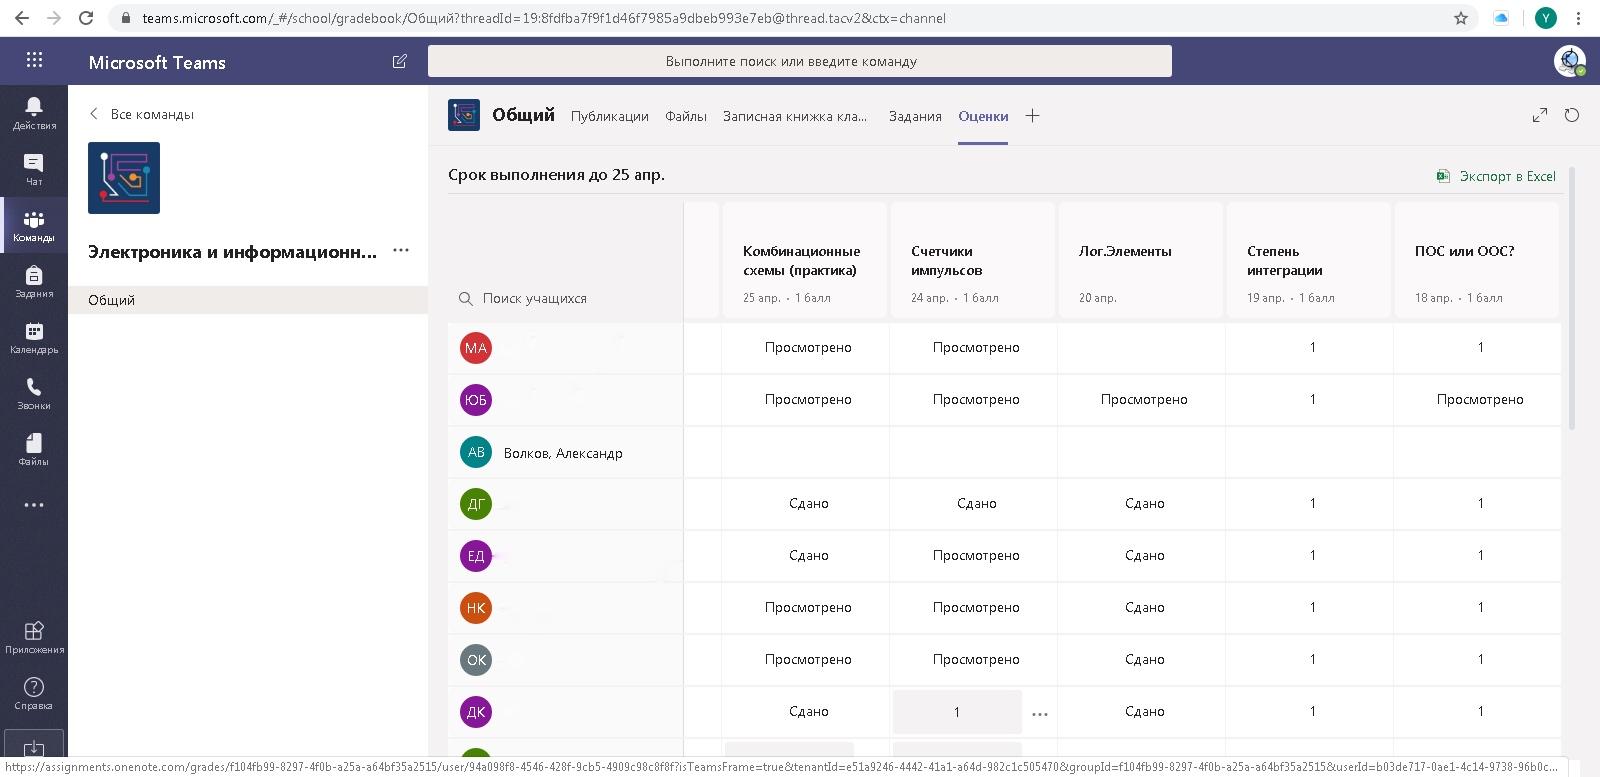Open the Calendar app in sidebar
This screenshot has width=1600, height=777.
click(x=33, y=337)
